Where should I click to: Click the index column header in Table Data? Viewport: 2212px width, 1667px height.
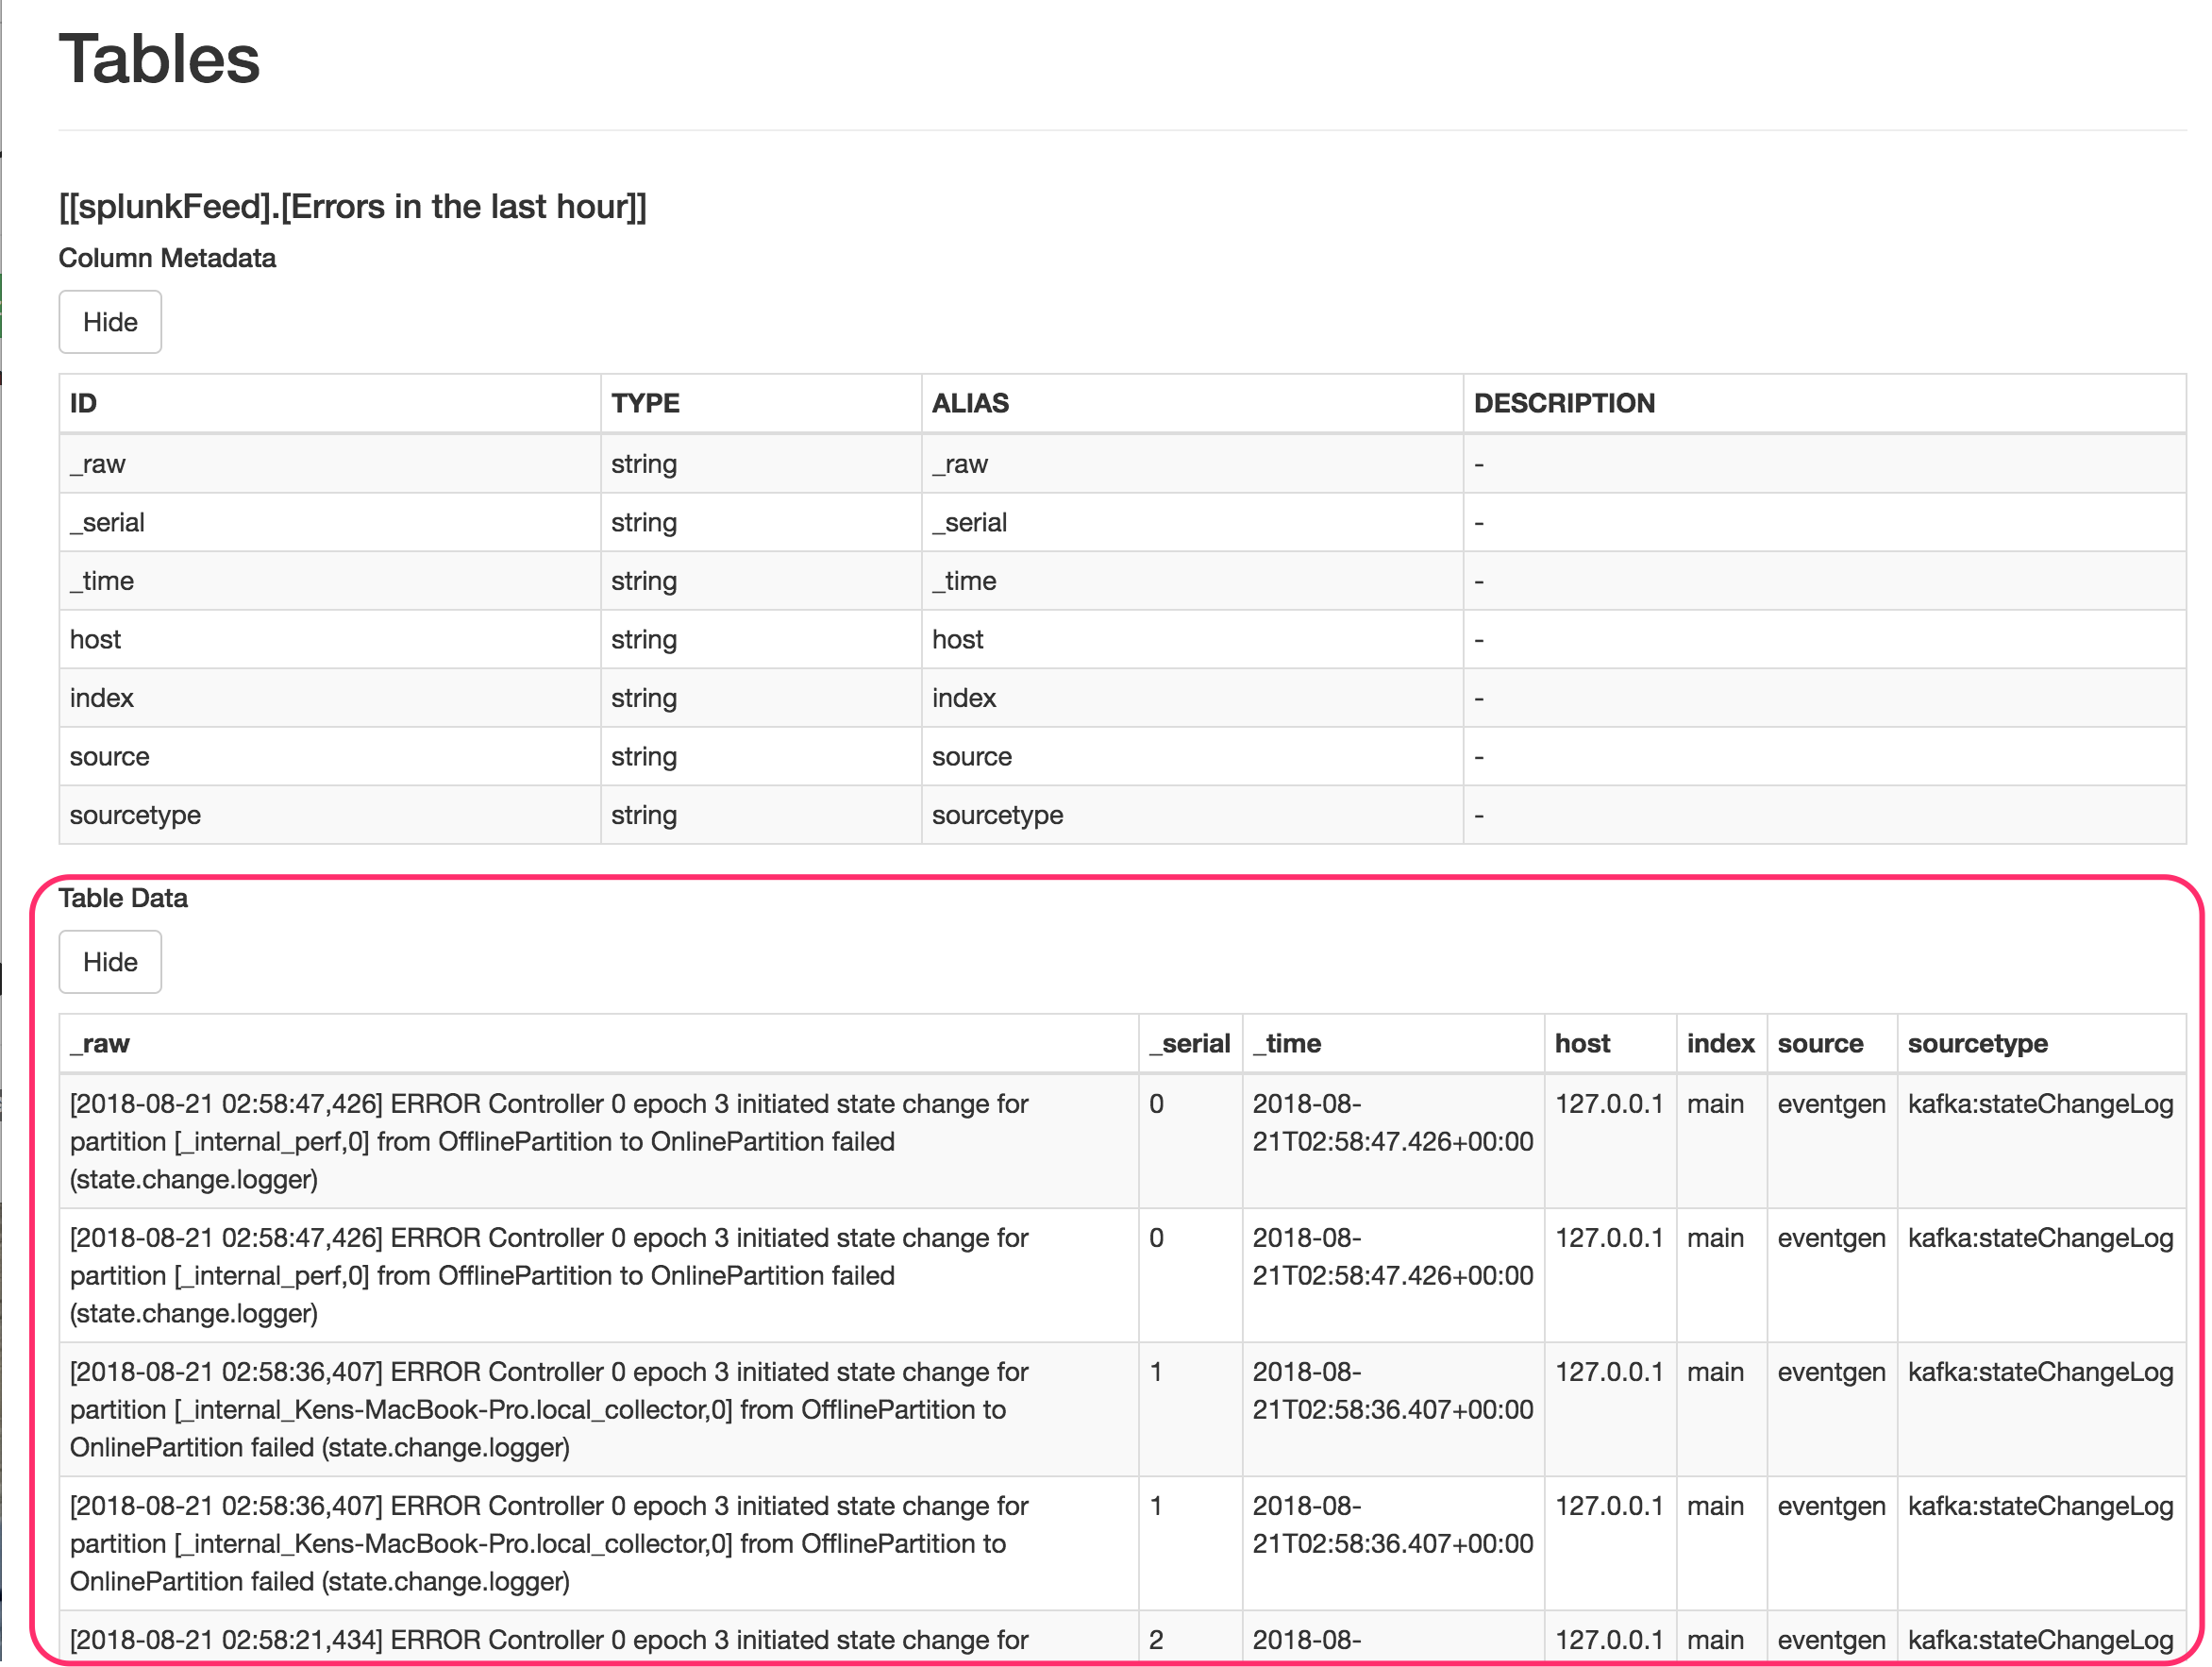click(x=1720, y=1043)
